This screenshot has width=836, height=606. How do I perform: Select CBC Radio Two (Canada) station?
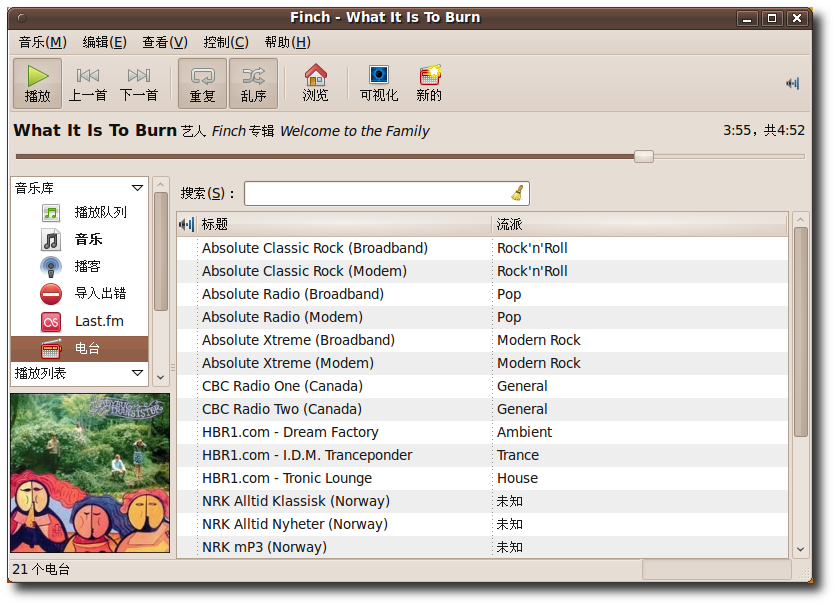tap(482, 409)
